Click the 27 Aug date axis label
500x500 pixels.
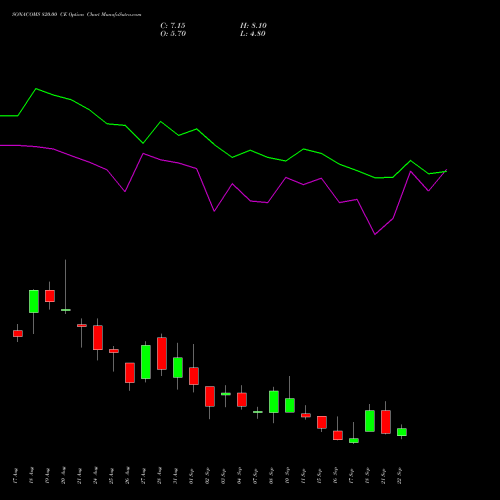pos(143,476)
